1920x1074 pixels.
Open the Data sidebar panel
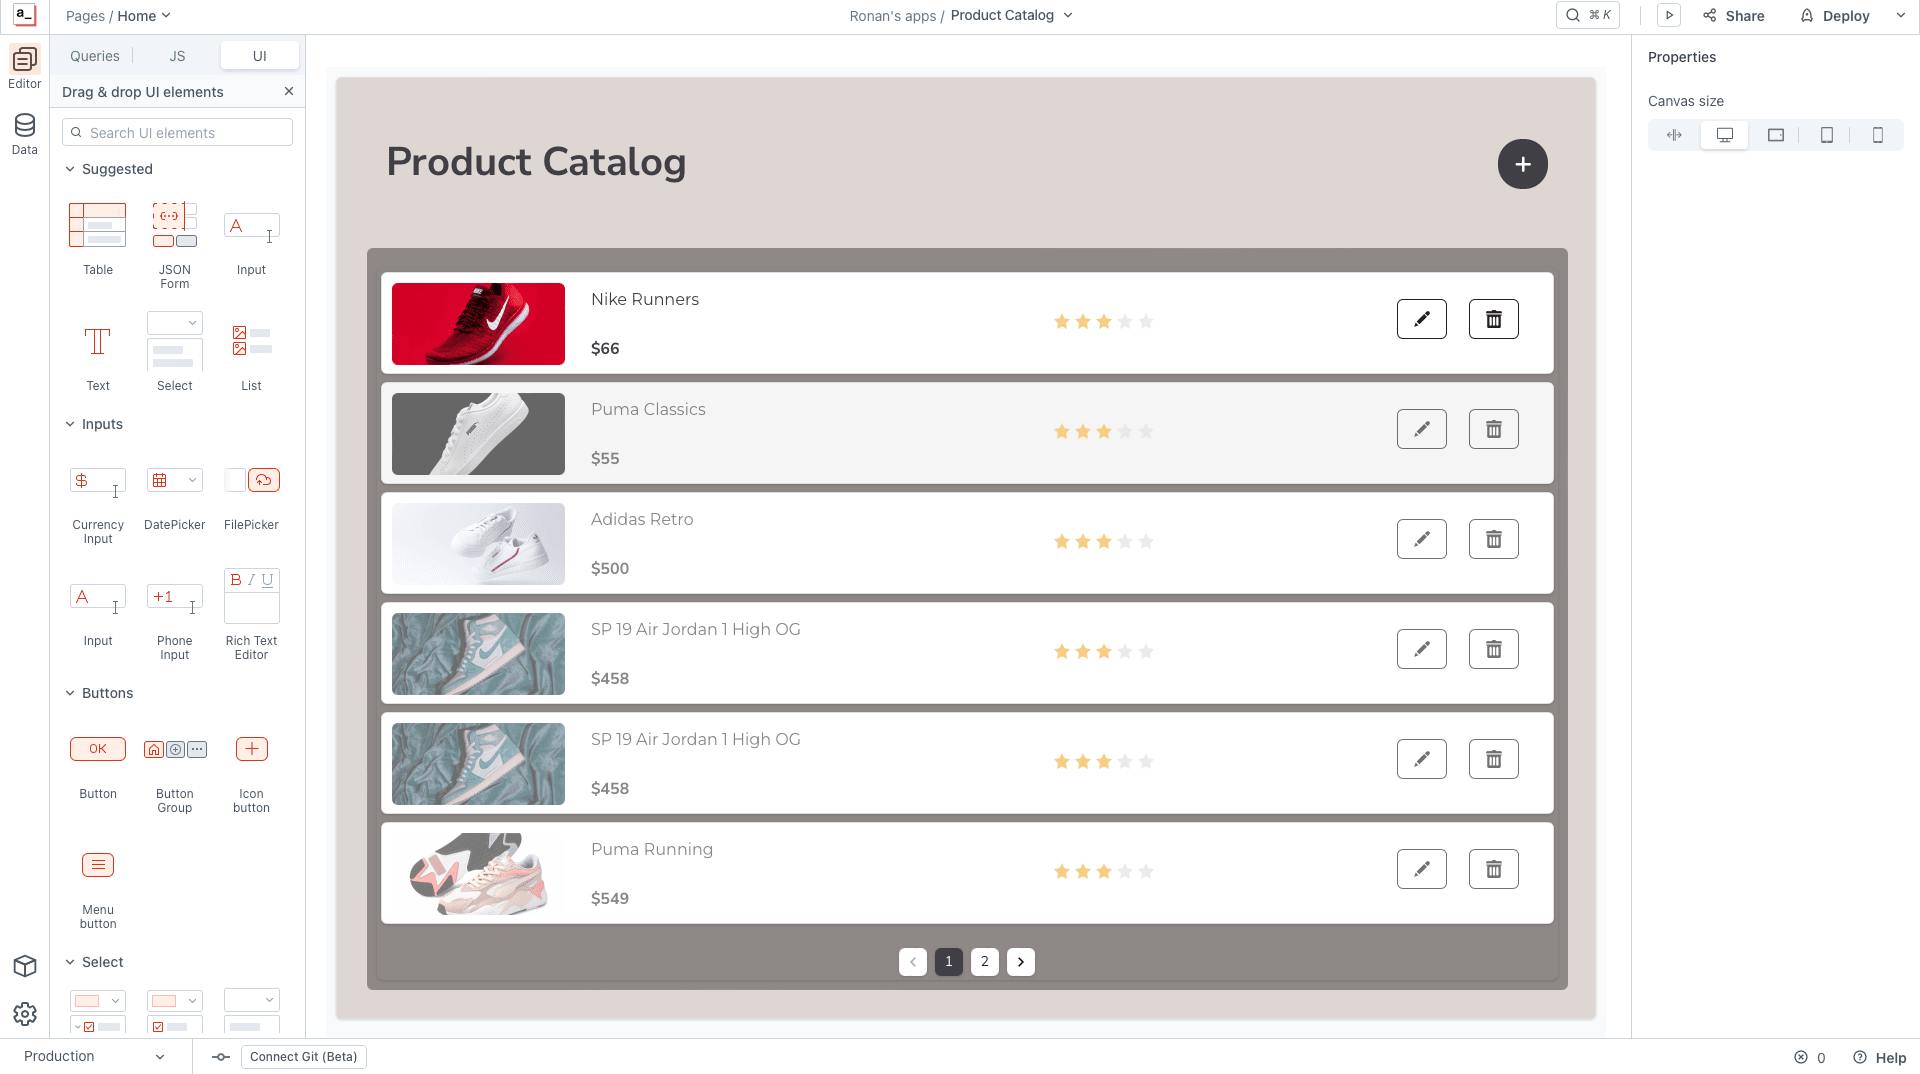(x=24, y=134)
